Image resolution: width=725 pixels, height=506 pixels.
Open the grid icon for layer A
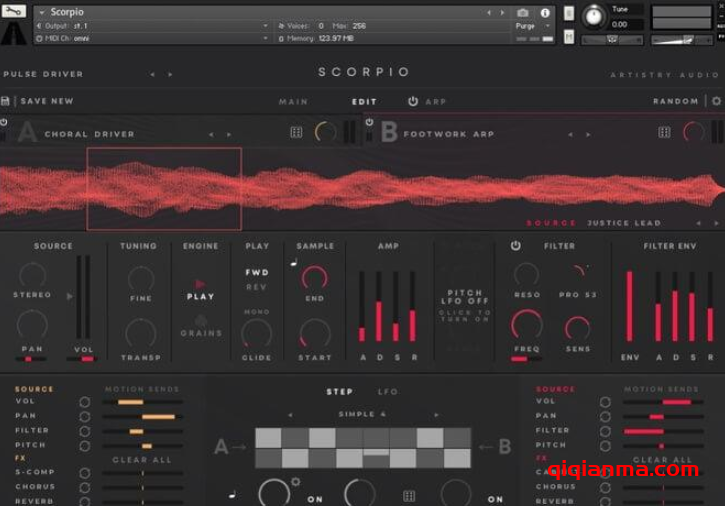(x=296, y=133)
